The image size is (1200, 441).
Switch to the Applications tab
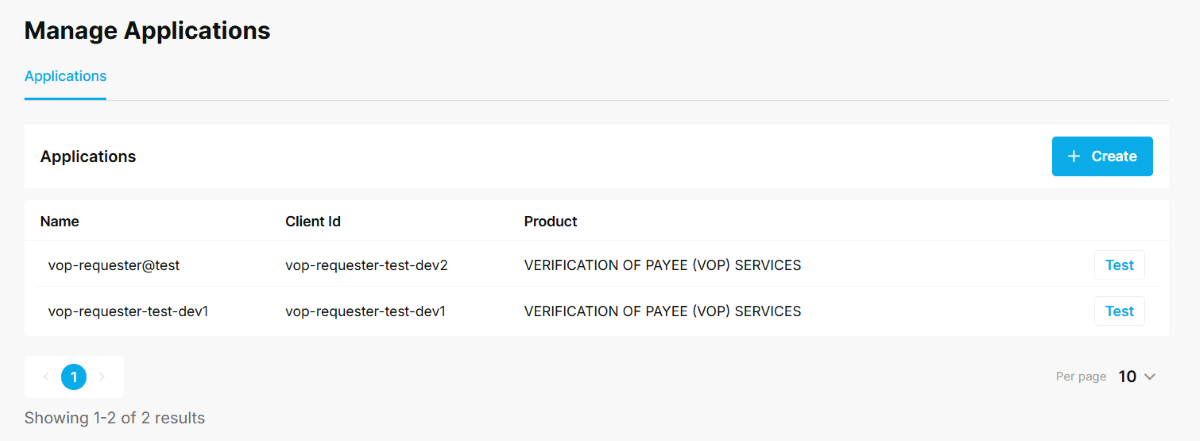65,76
